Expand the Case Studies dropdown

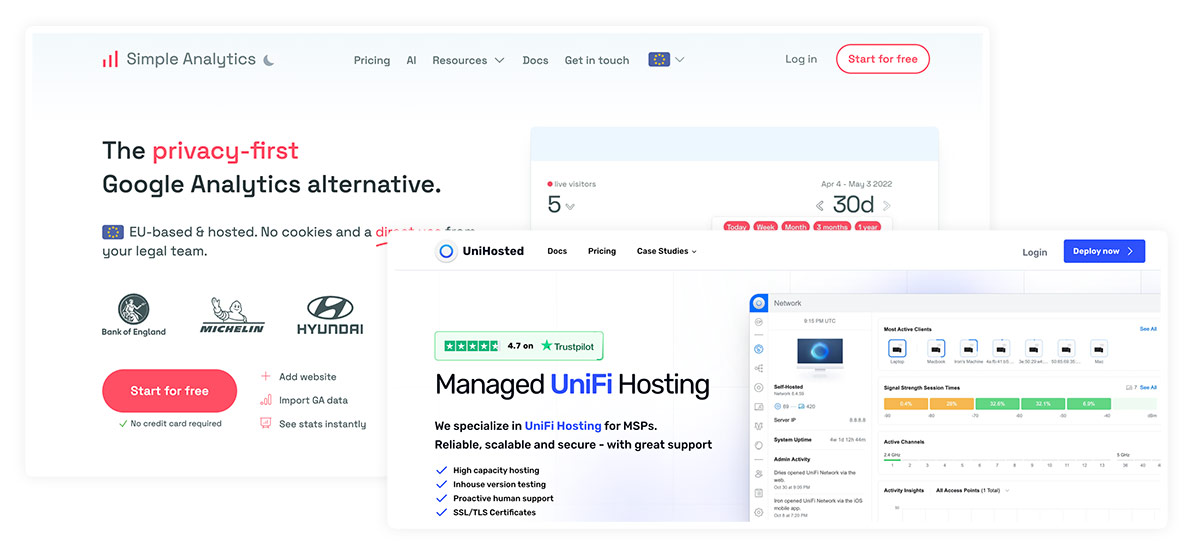click(667, 251)
